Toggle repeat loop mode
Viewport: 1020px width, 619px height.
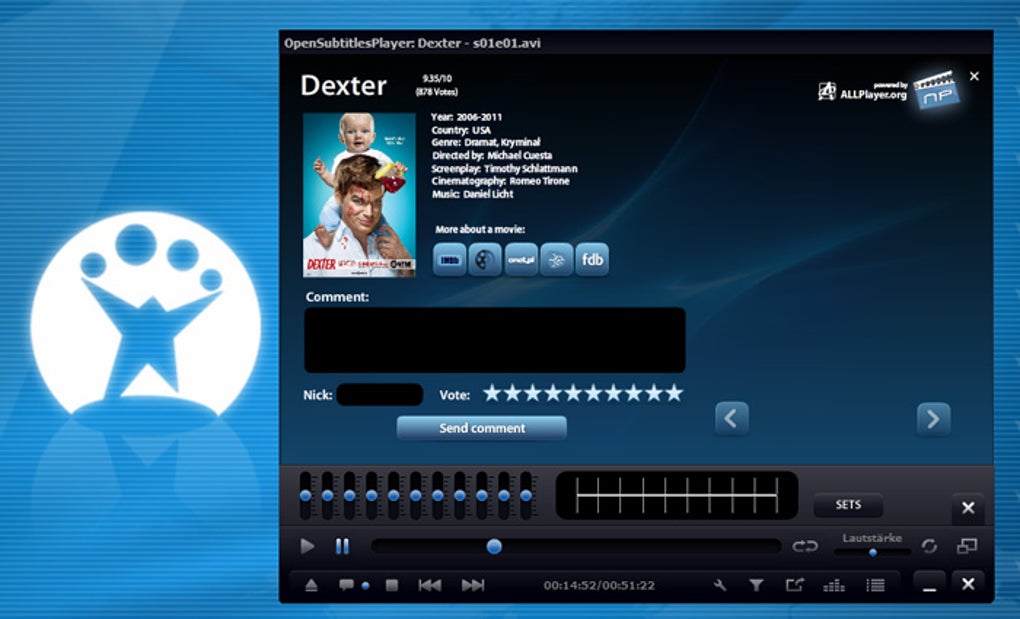805,546
